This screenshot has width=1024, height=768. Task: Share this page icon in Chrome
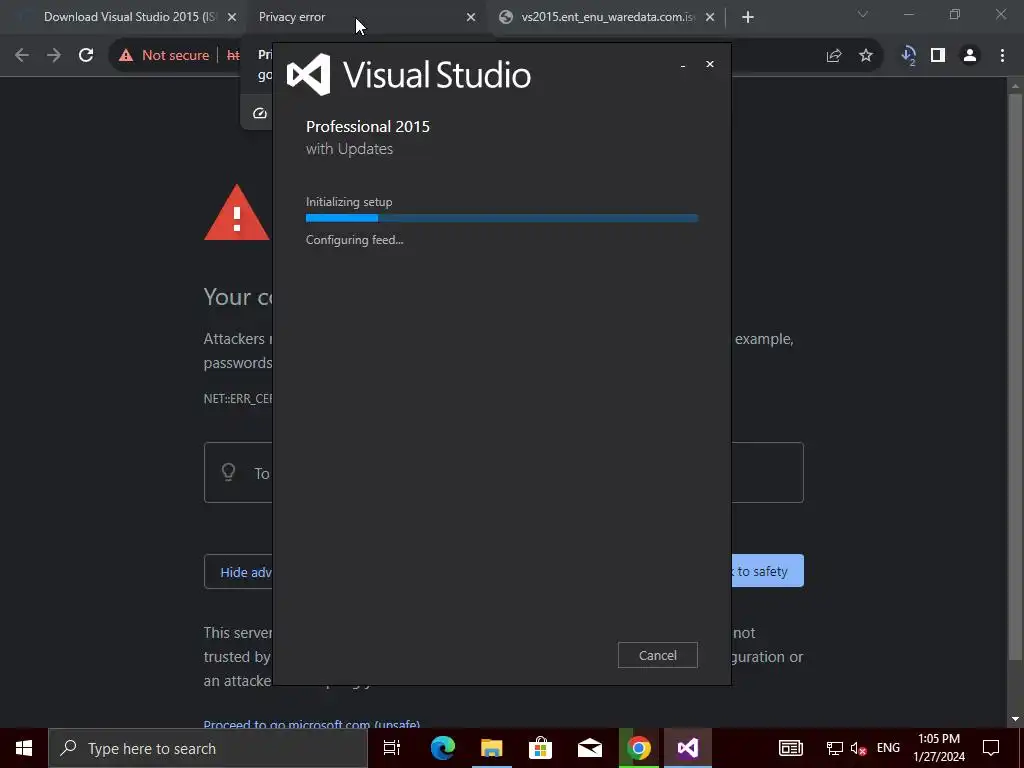click(834, 56)
